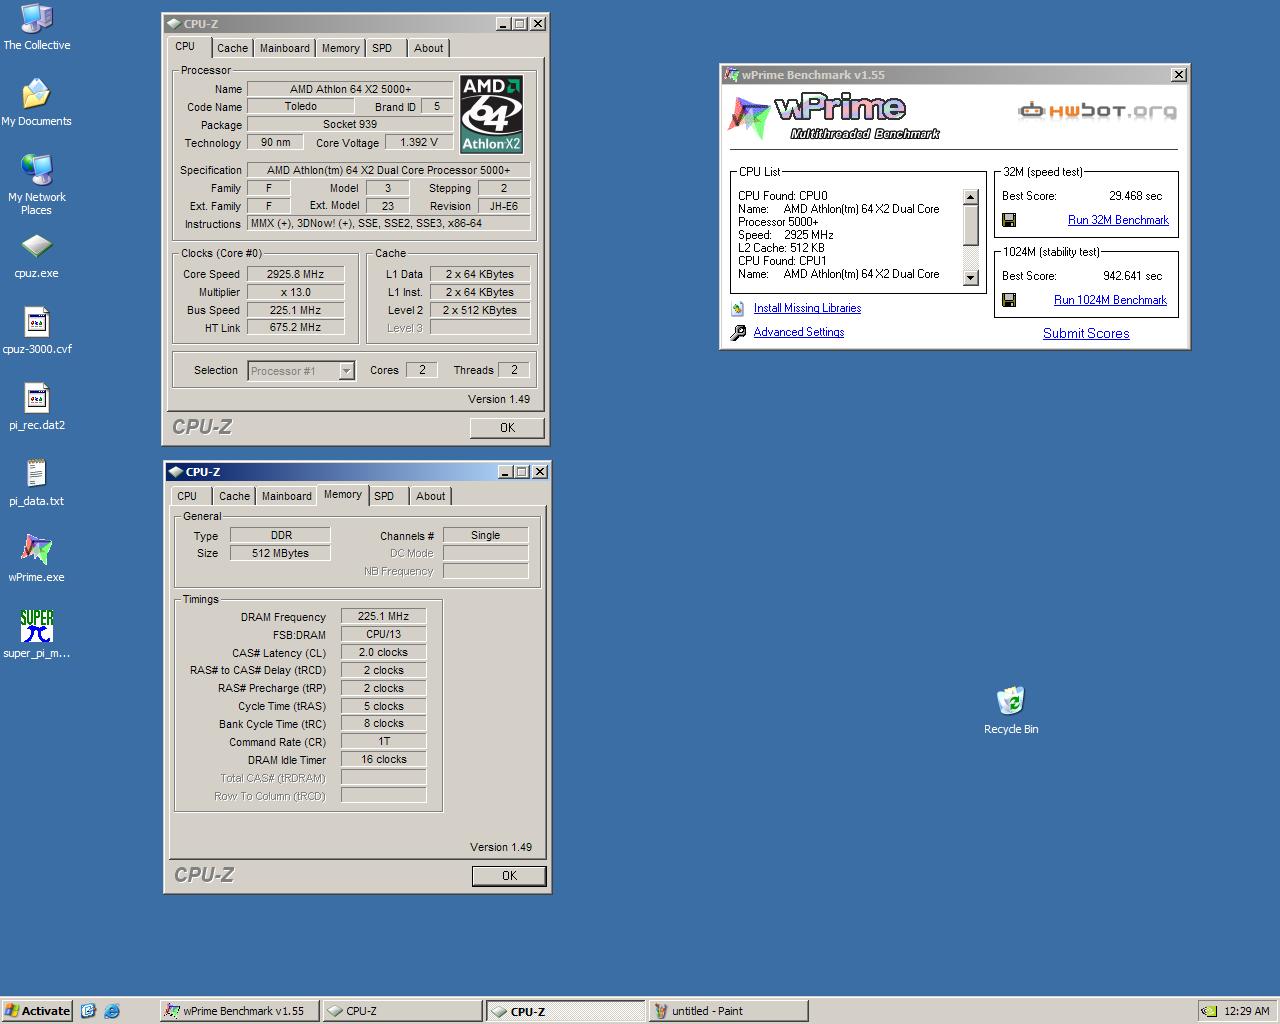This screenshot has height=1024, width=1280.
Task: Run 32M Benchmark link
Action: click(1118, 220)
